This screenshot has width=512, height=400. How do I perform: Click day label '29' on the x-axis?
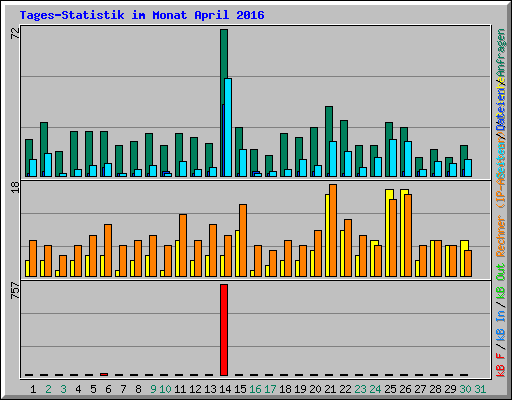tap(450, 389)
